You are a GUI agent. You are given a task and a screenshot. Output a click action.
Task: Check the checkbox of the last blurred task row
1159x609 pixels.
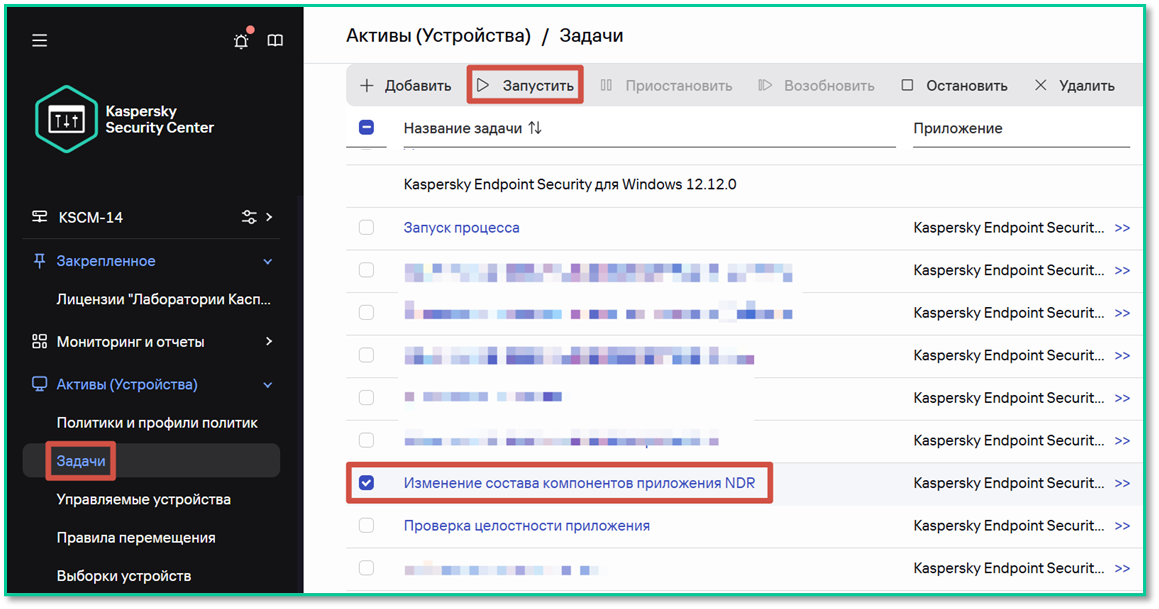367,568
